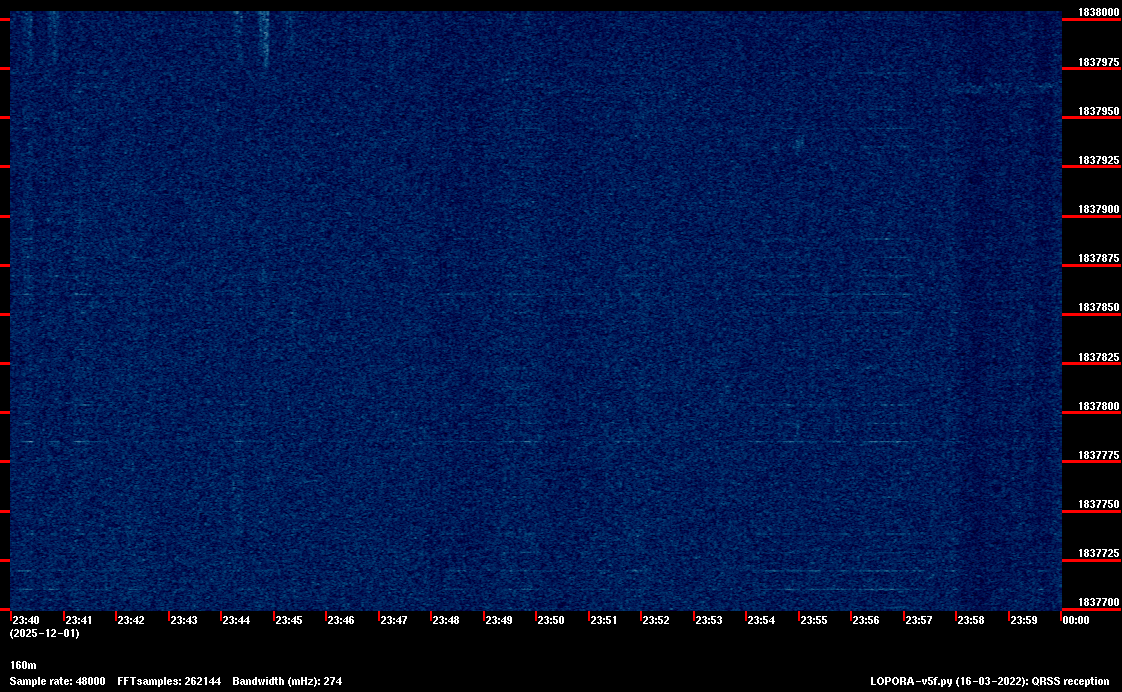Click the 1837725 frequency label
This screenshot has height=692, width=1122.
(1098, 554)
